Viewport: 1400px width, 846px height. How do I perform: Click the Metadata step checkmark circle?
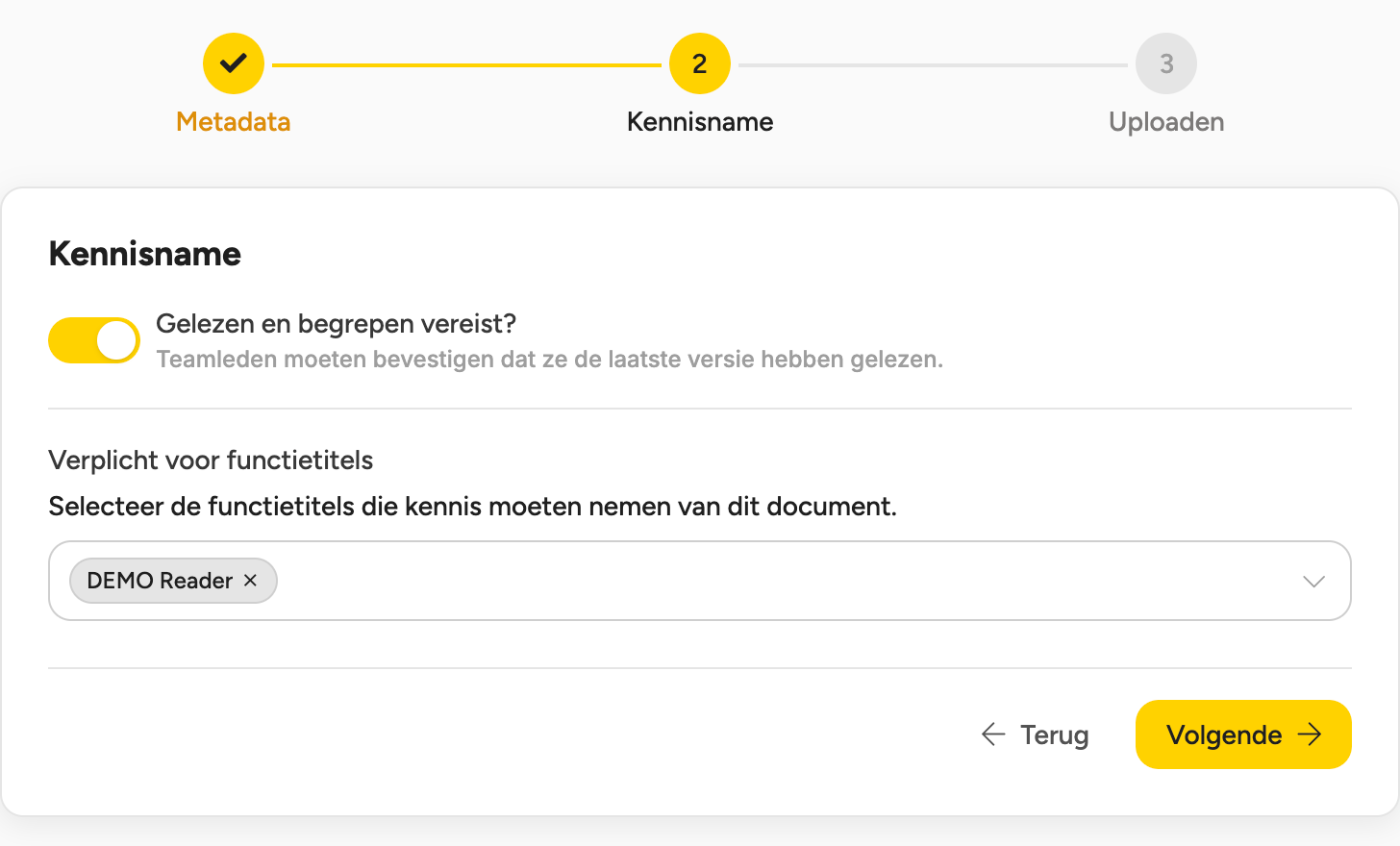pyautogui.click(x=233, y=64)
